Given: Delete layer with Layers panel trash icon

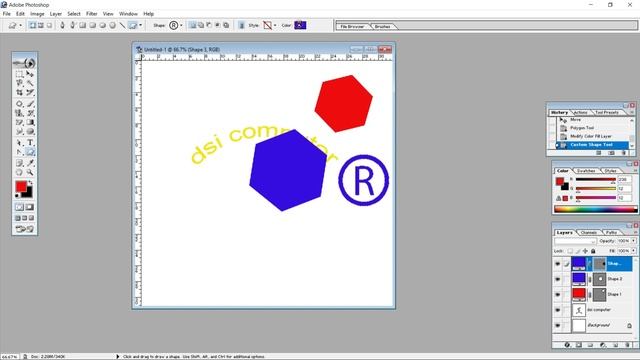Looking at the screenshot, I should [628, 345].
